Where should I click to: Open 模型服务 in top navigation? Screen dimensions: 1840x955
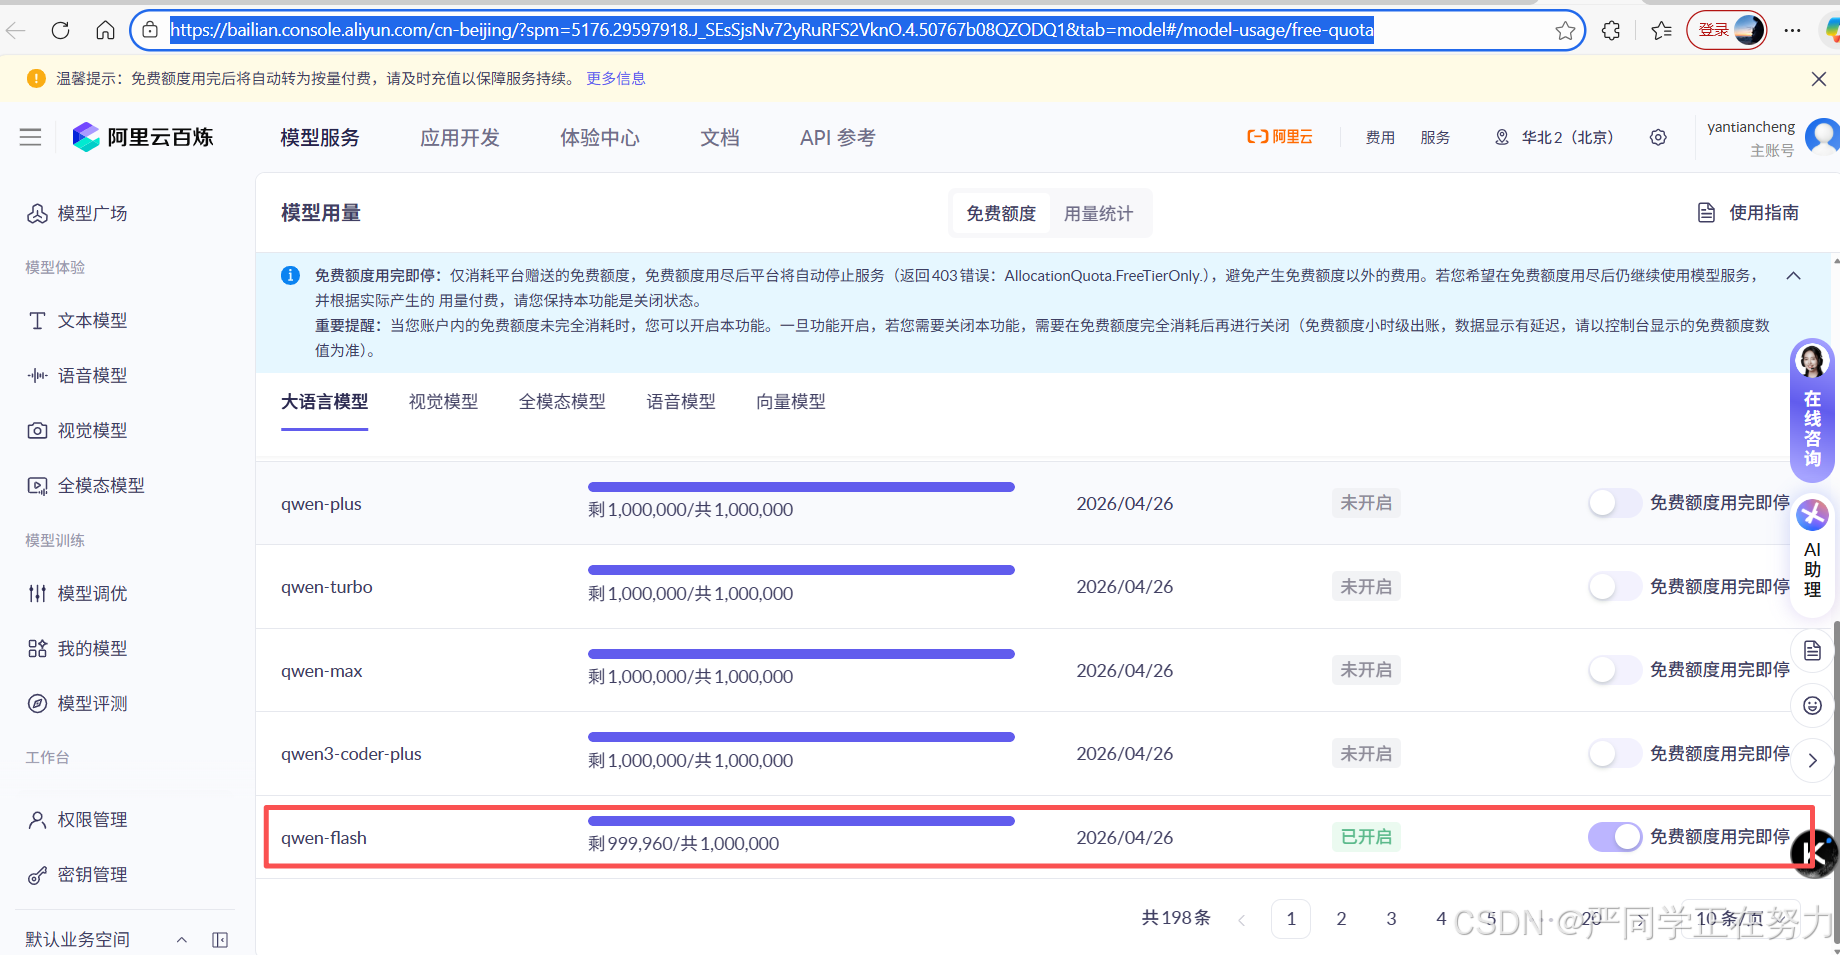pyautogui.click(x=320, y=137)
